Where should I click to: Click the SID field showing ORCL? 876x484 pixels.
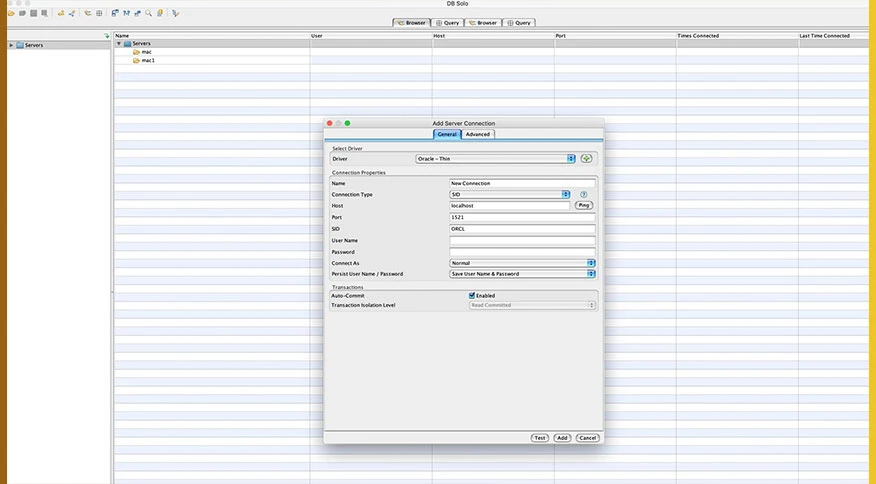[522, 229]
